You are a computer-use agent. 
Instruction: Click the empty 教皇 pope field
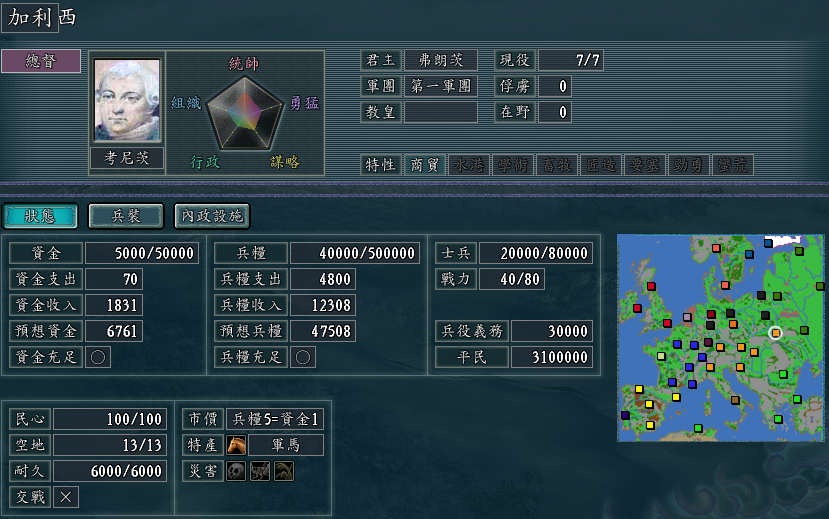tap(441, 112)
